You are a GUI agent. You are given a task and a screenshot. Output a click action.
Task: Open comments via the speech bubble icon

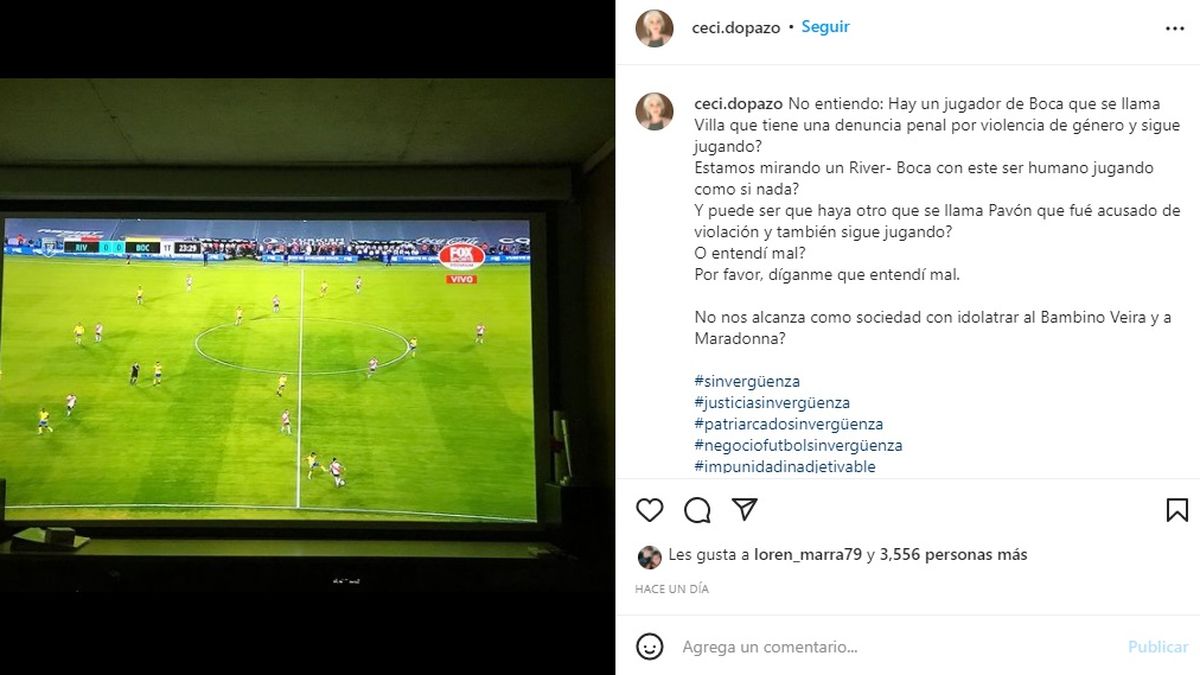(697, 510)
